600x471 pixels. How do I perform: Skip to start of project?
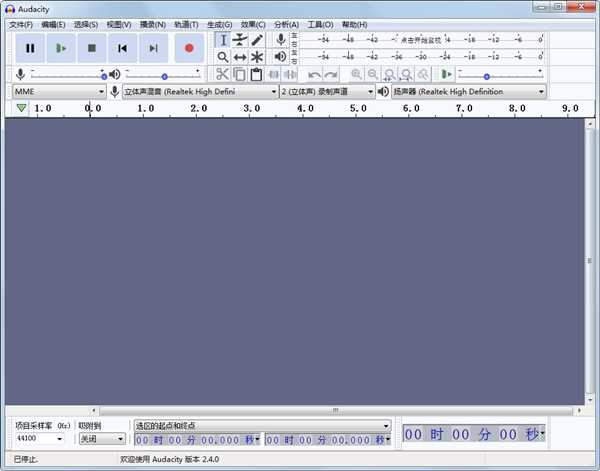tap(122, 48)
